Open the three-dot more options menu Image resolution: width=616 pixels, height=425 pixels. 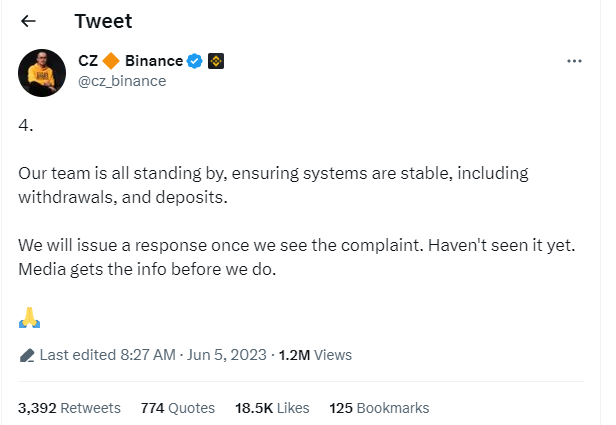click(x=574, y=61)
